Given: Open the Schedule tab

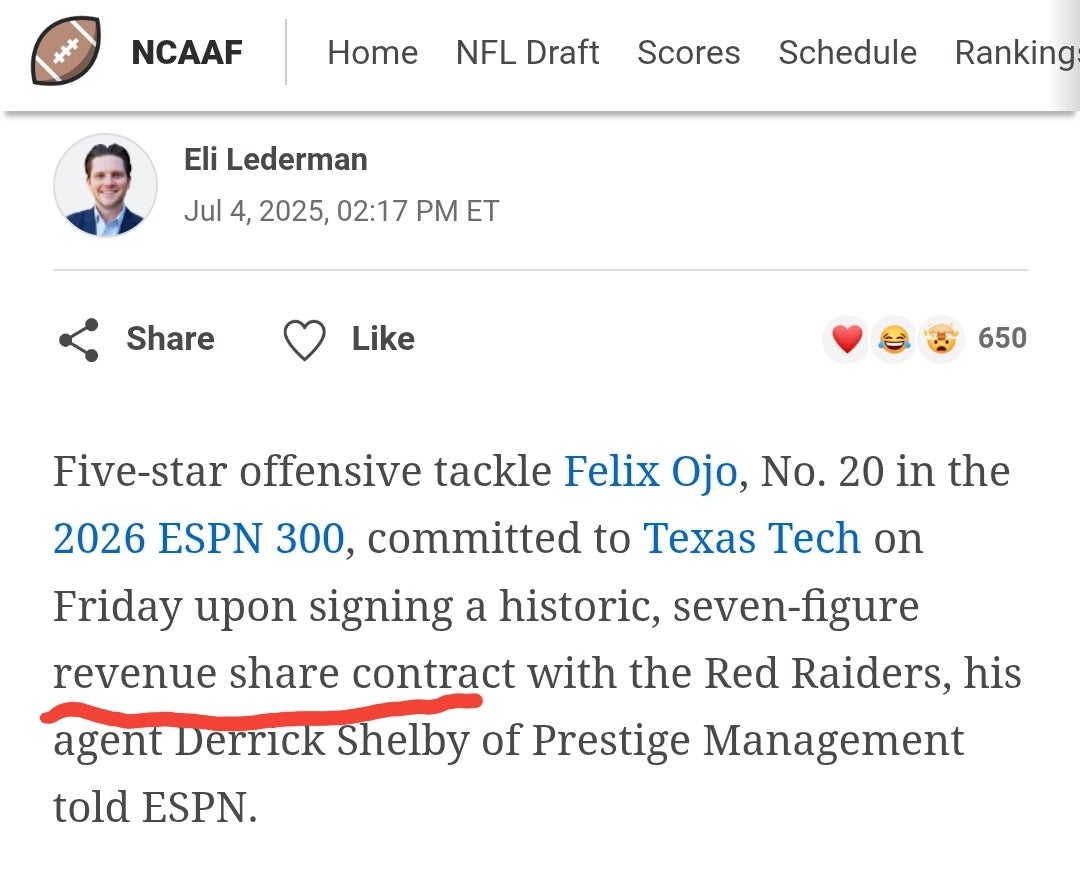Looking at the screenshot, I should pyautogui.click(x=847, y=52).
